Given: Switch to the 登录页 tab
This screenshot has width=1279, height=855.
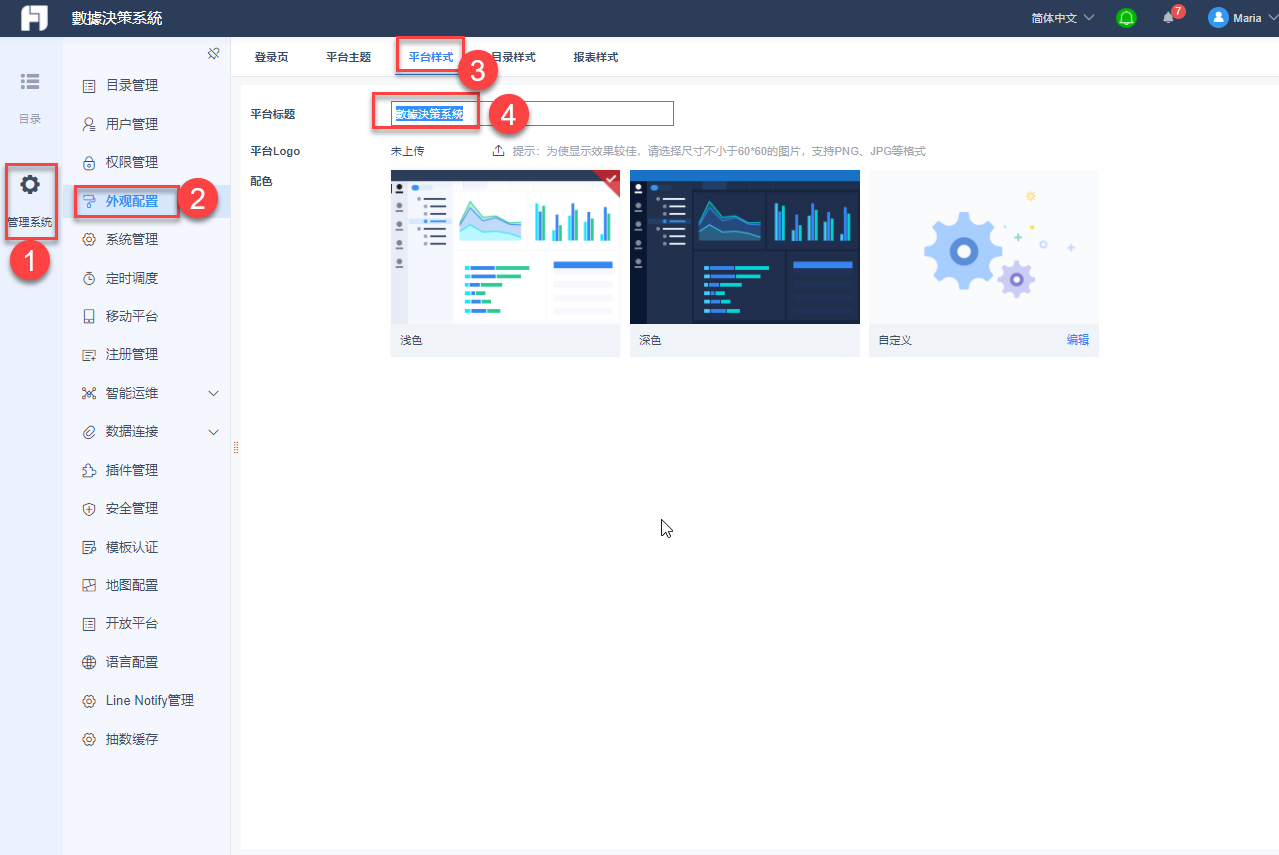Looking at the screenshot, I should tap(271, 57).
